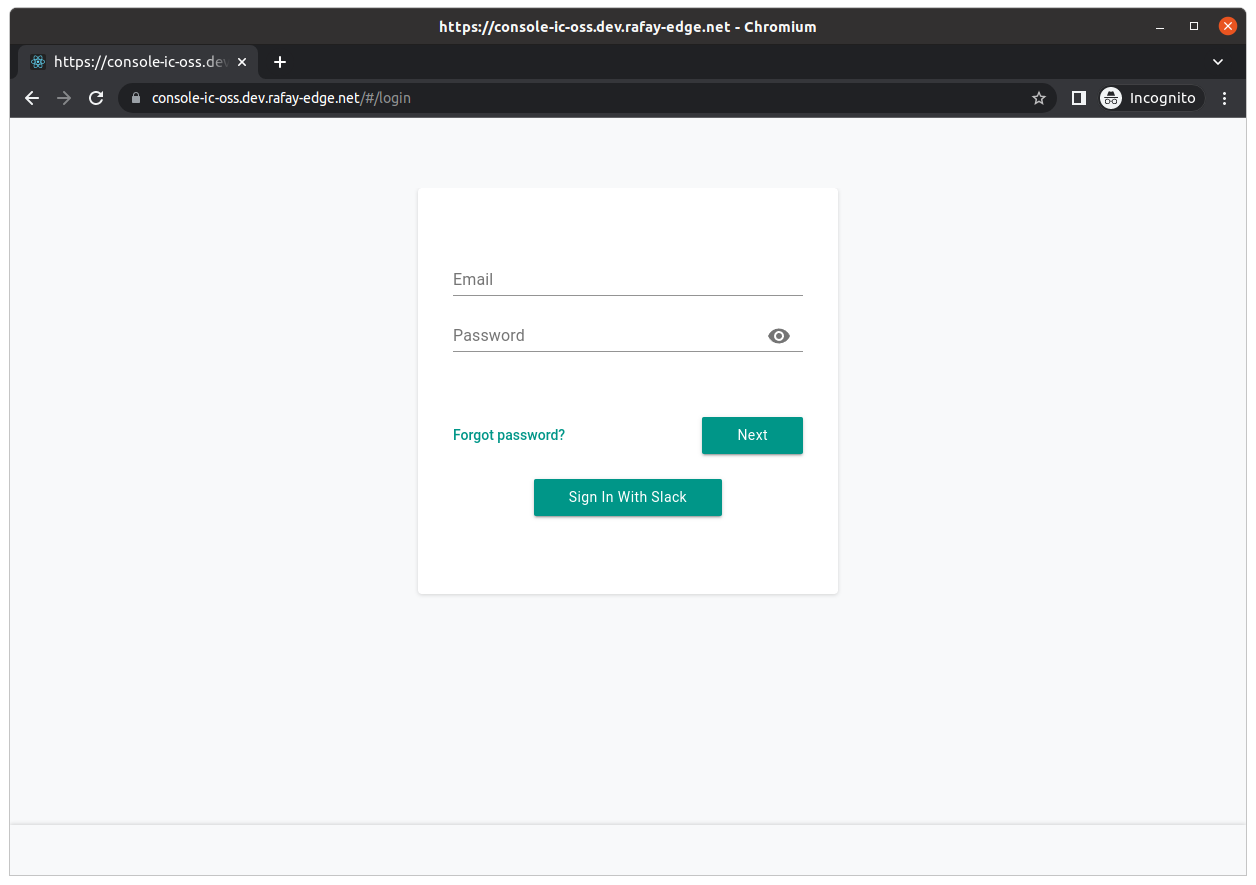Open a new tab with plus icon
1256x885 pixels.
[x=280, y=62]
